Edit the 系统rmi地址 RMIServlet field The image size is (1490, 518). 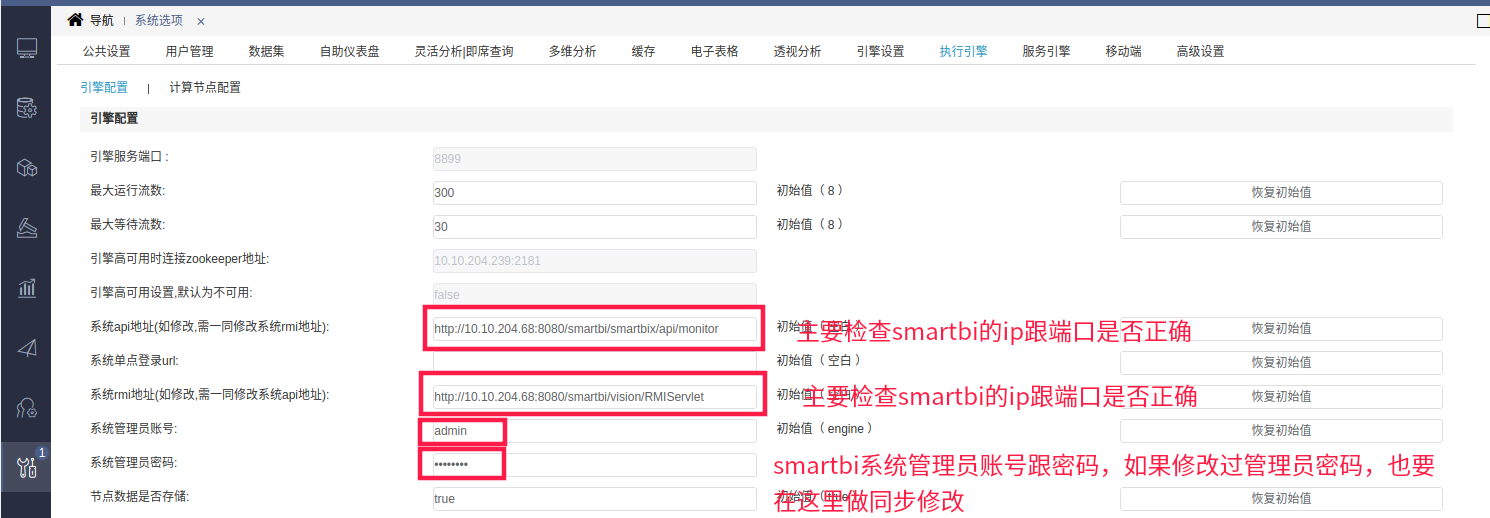[x=594, y=396]
